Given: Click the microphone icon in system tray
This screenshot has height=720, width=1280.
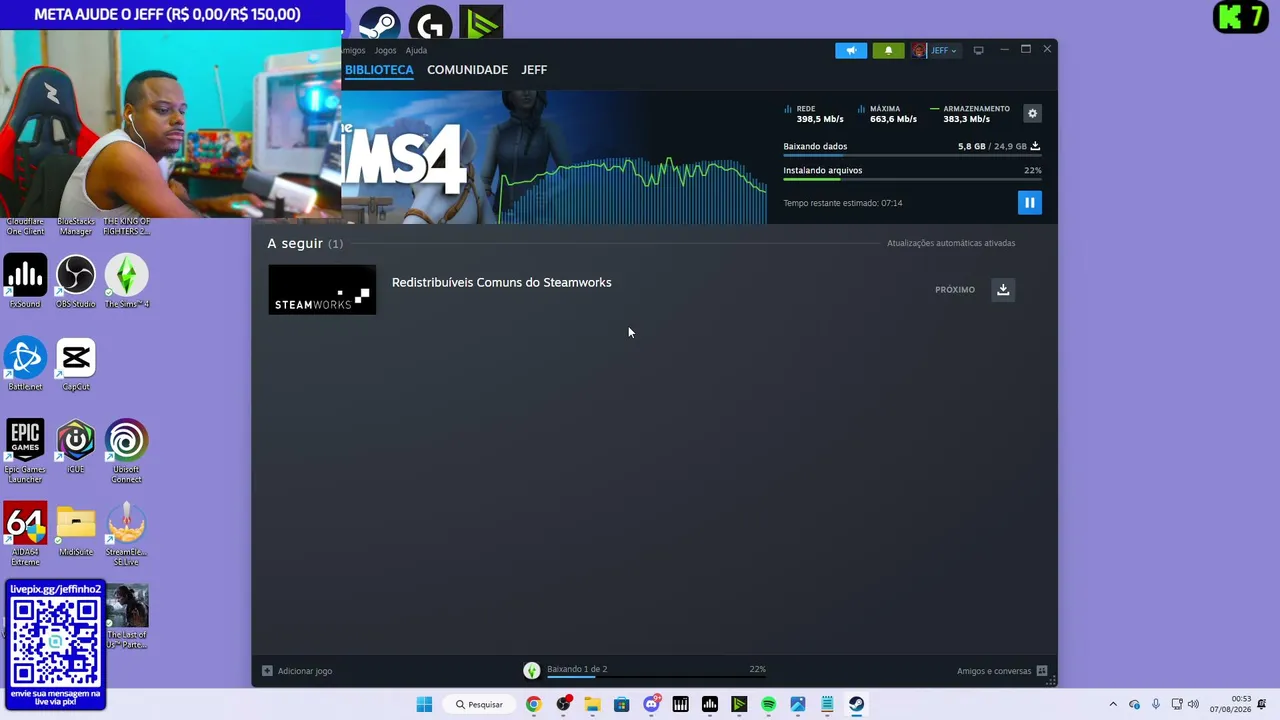Looking at the screenshot, I should (1156, 704).
